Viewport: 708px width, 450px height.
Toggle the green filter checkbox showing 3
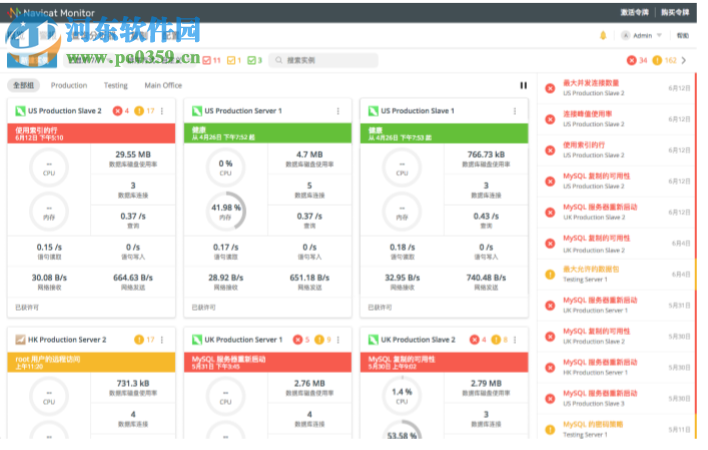(x=252, y=60)
